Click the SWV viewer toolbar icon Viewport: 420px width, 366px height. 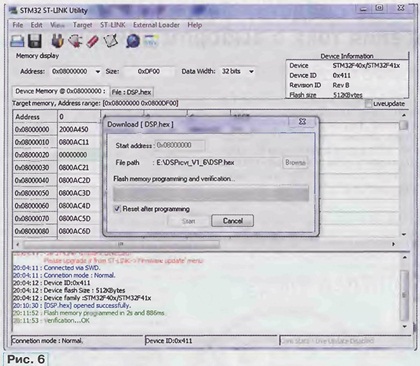pos(151,41)
